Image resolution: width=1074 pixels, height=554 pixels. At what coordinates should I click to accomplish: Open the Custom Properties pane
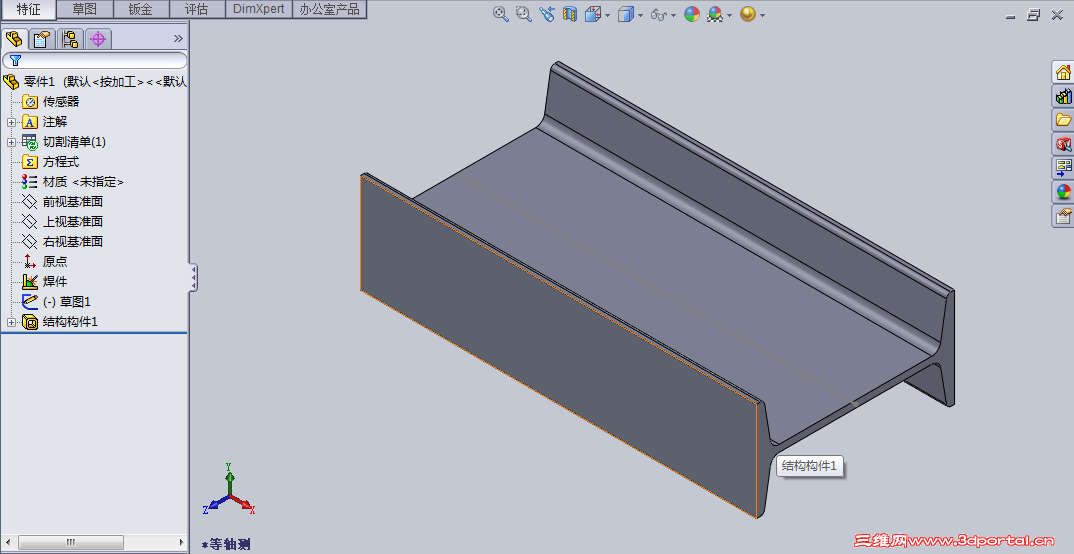[x=1063, y=216]
